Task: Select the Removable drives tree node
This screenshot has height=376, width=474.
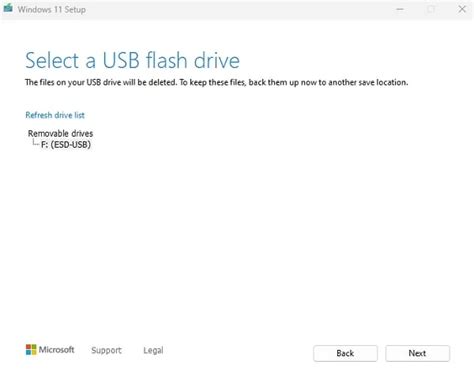Action: click(x=60, y=133)
